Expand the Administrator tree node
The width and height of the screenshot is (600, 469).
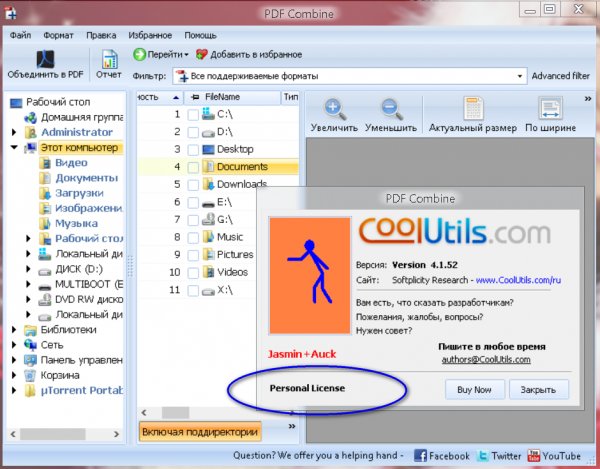[x=14, y=132]
